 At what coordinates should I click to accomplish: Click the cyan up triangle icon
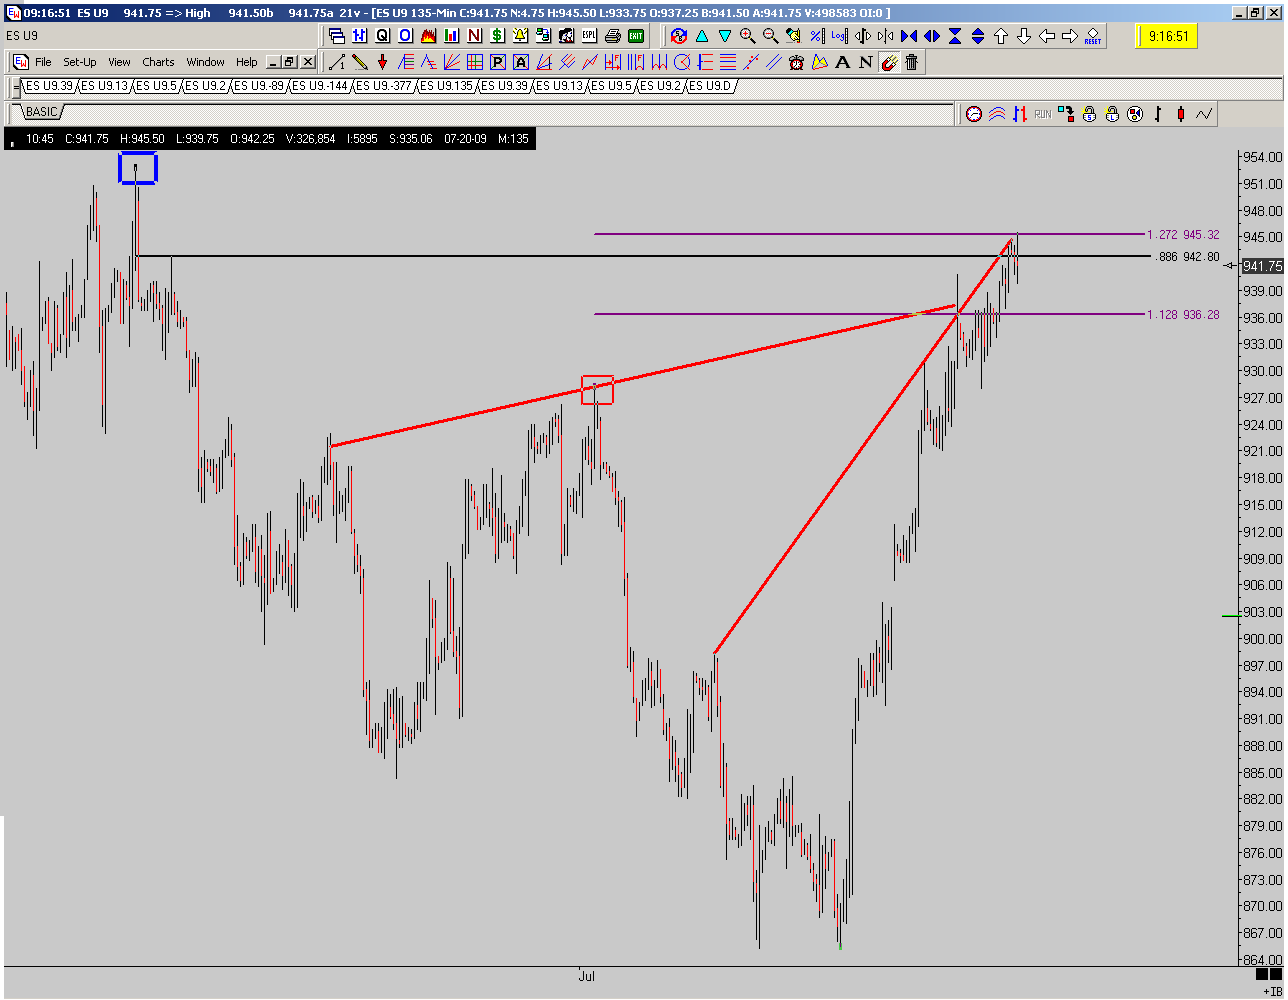(x=701, y=36)
